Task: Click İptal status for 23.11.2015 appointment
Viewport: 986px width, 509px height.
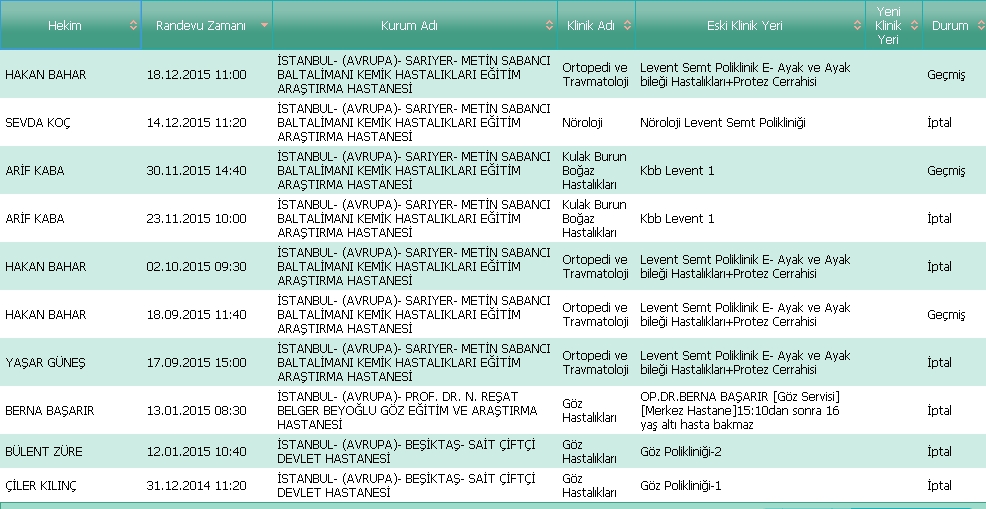Action: tap(939, 218)
